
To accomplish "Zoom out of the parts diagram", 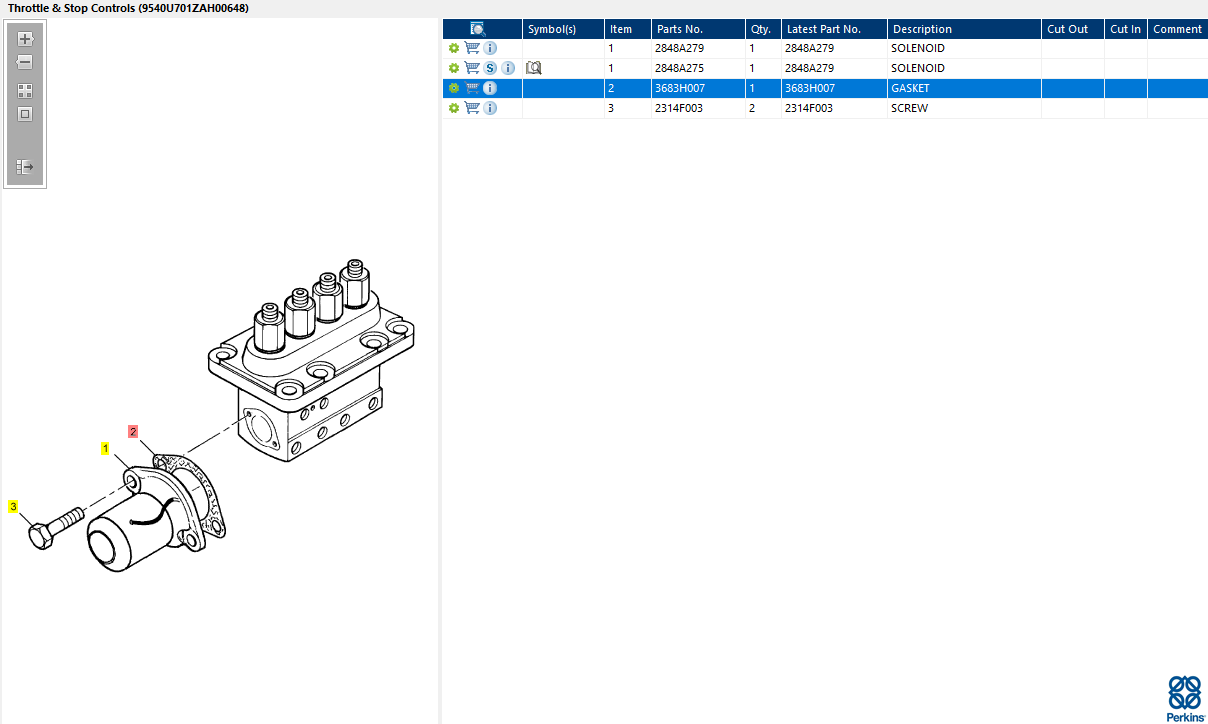I will (26, 62).
